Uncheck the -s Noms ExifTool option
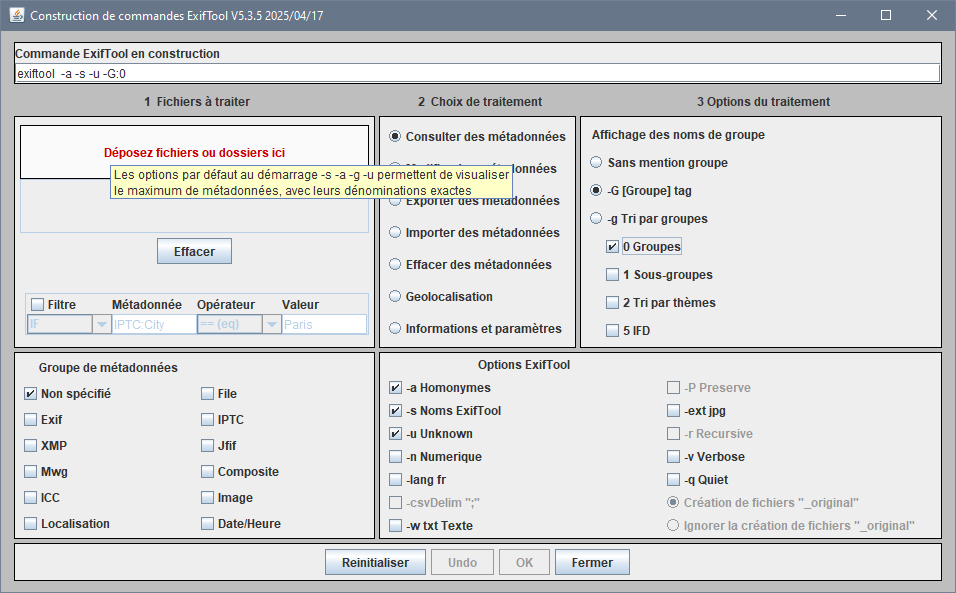 coord(396,411)
